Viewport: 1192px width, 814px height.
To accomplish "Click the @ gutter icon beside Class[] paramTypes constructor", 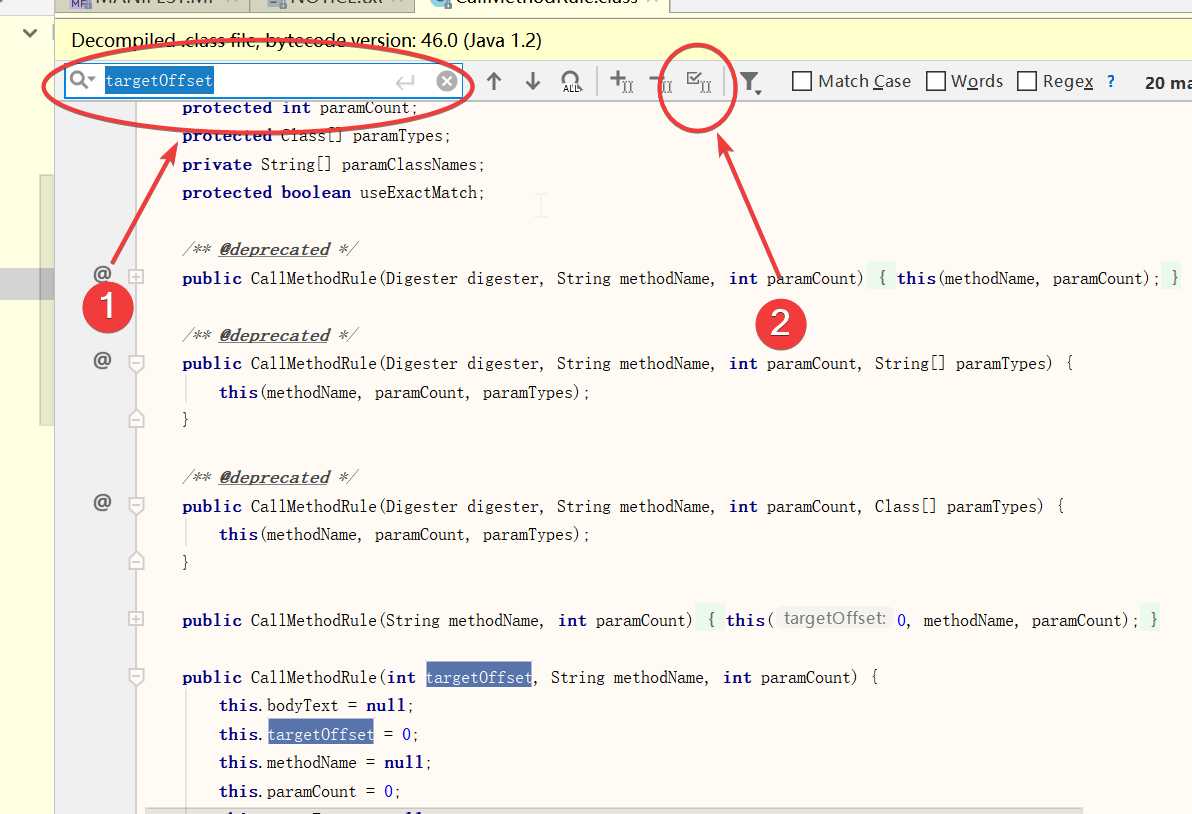I will pos(102,502).
